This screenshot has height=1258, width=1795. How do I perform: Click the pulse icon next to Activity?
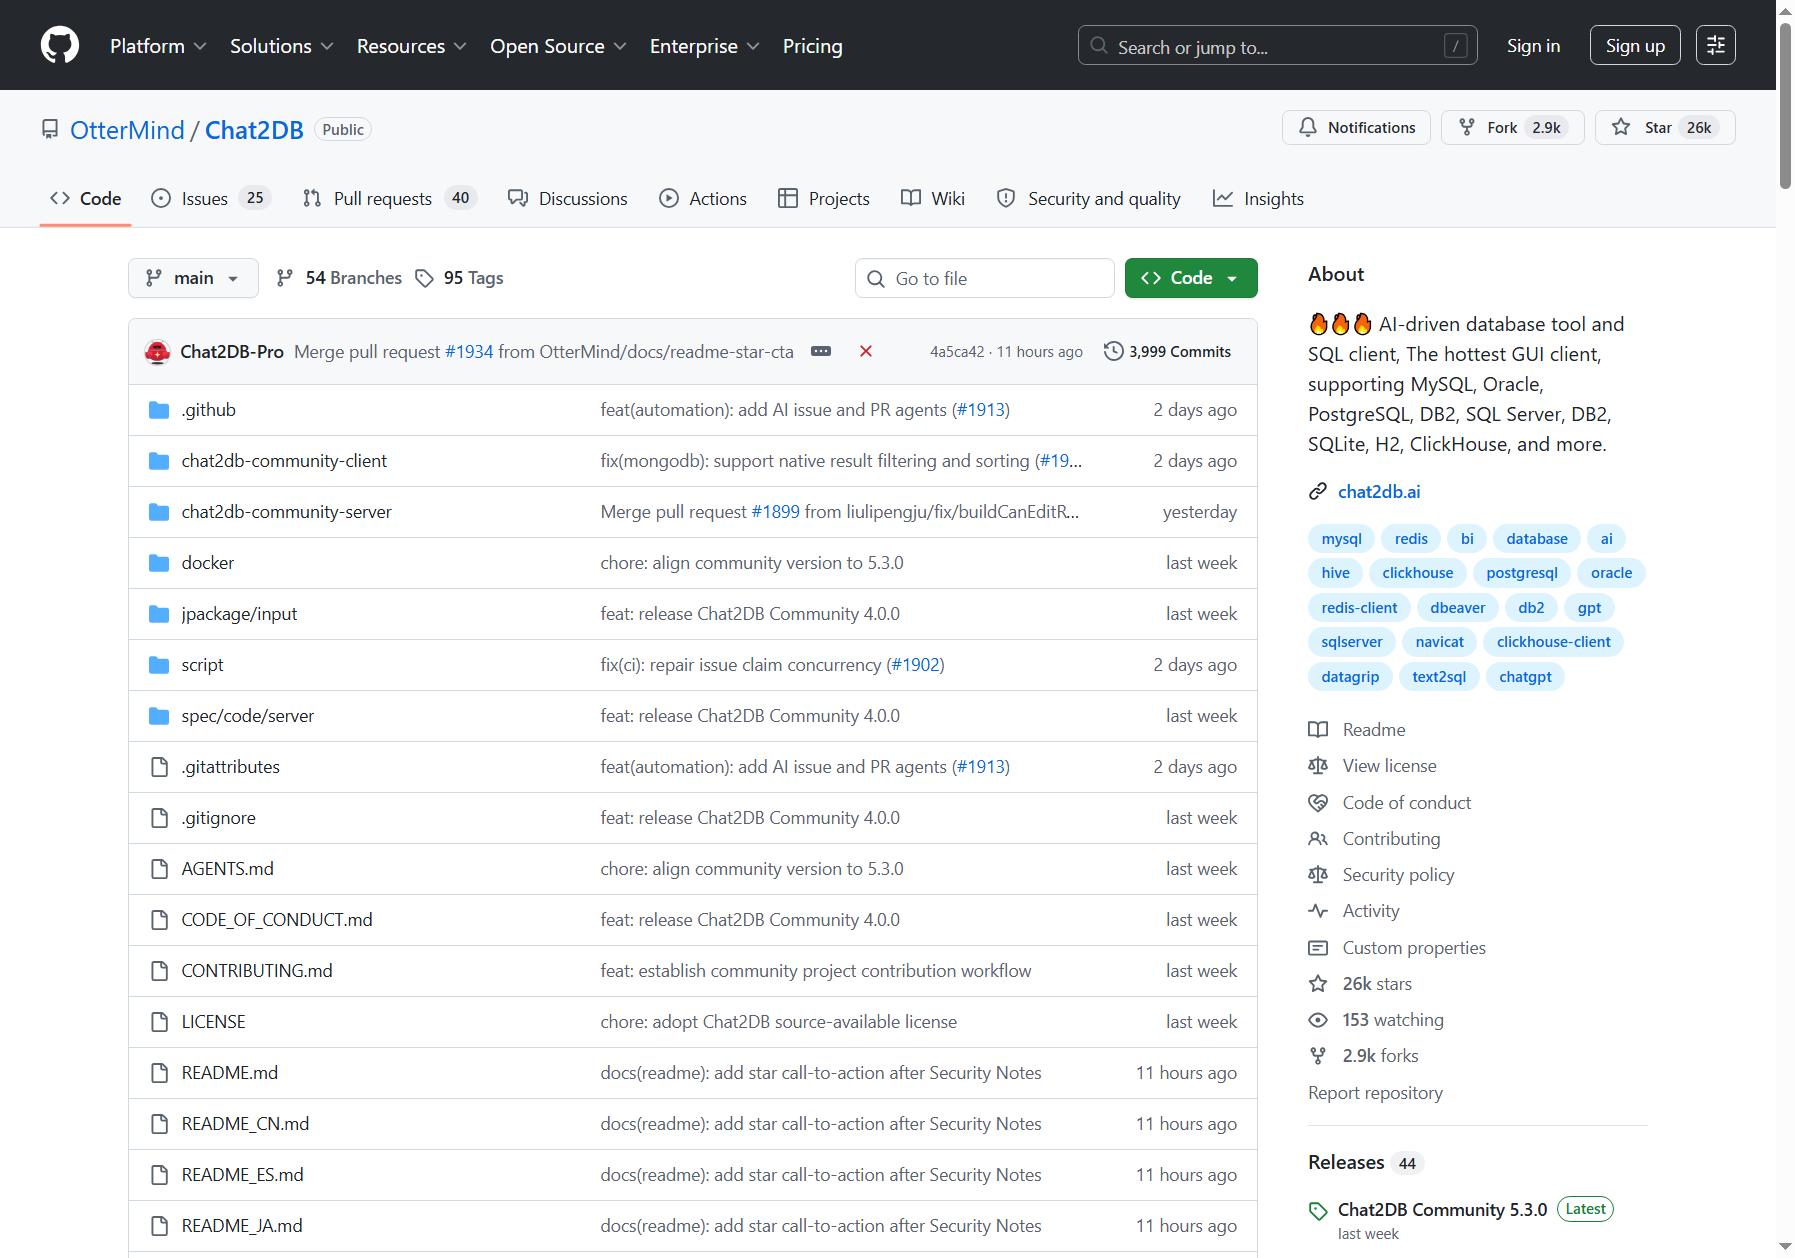[x=1318, y=911]
